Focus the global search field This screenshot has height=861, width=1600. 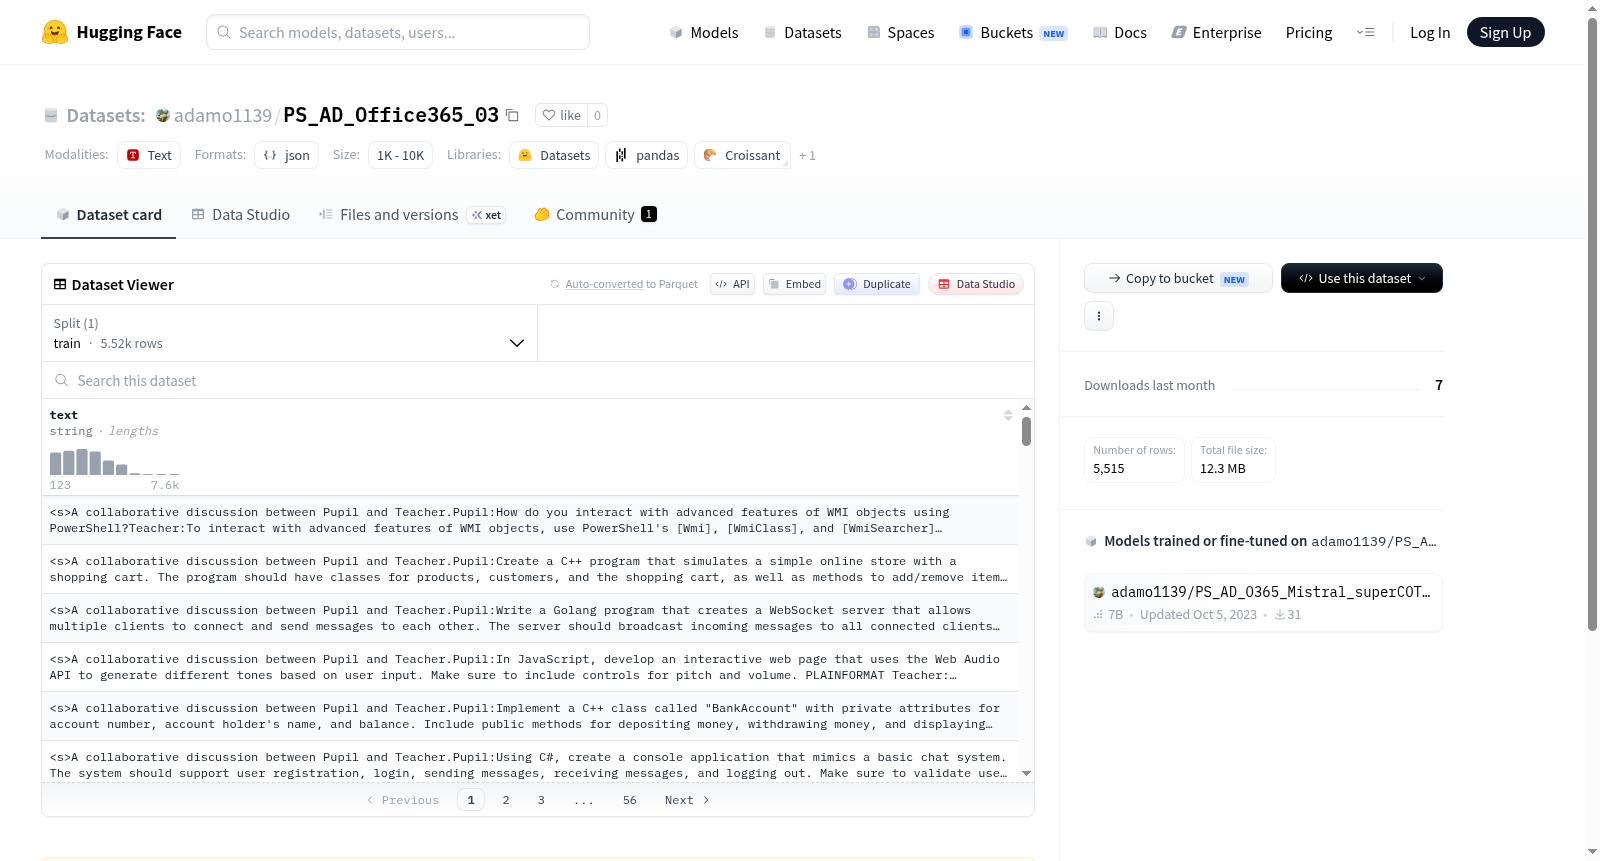coord(398,32)
